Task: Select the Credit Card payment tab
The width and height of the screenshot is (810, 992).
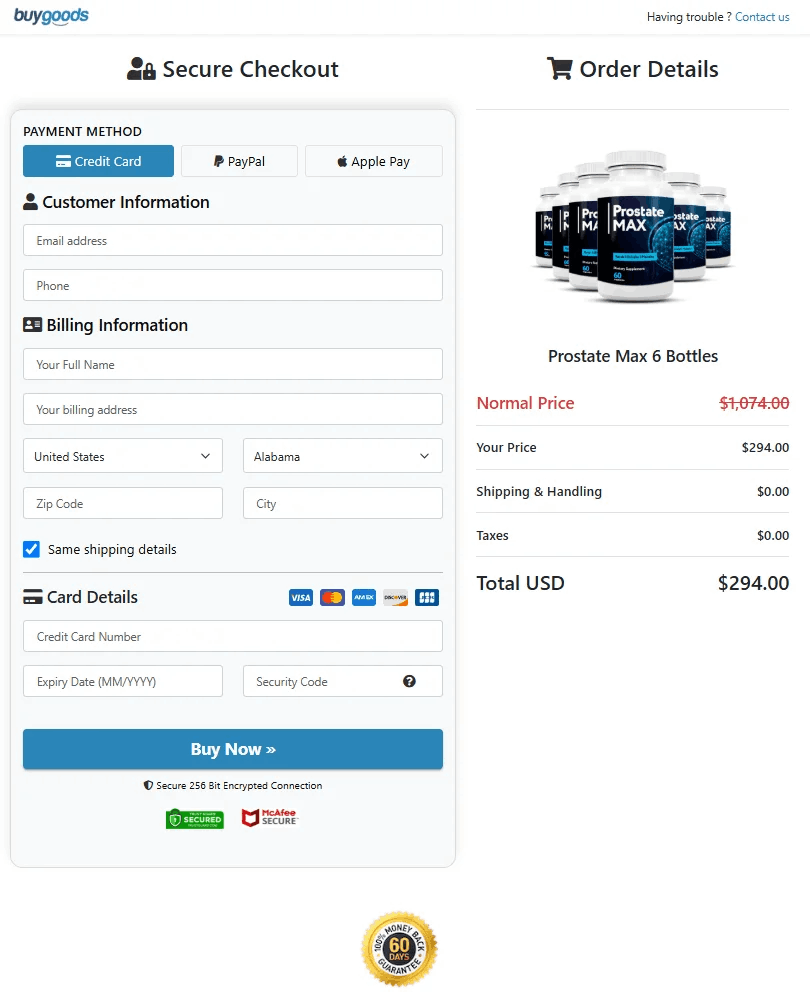Action: click(x=98, y=161)
